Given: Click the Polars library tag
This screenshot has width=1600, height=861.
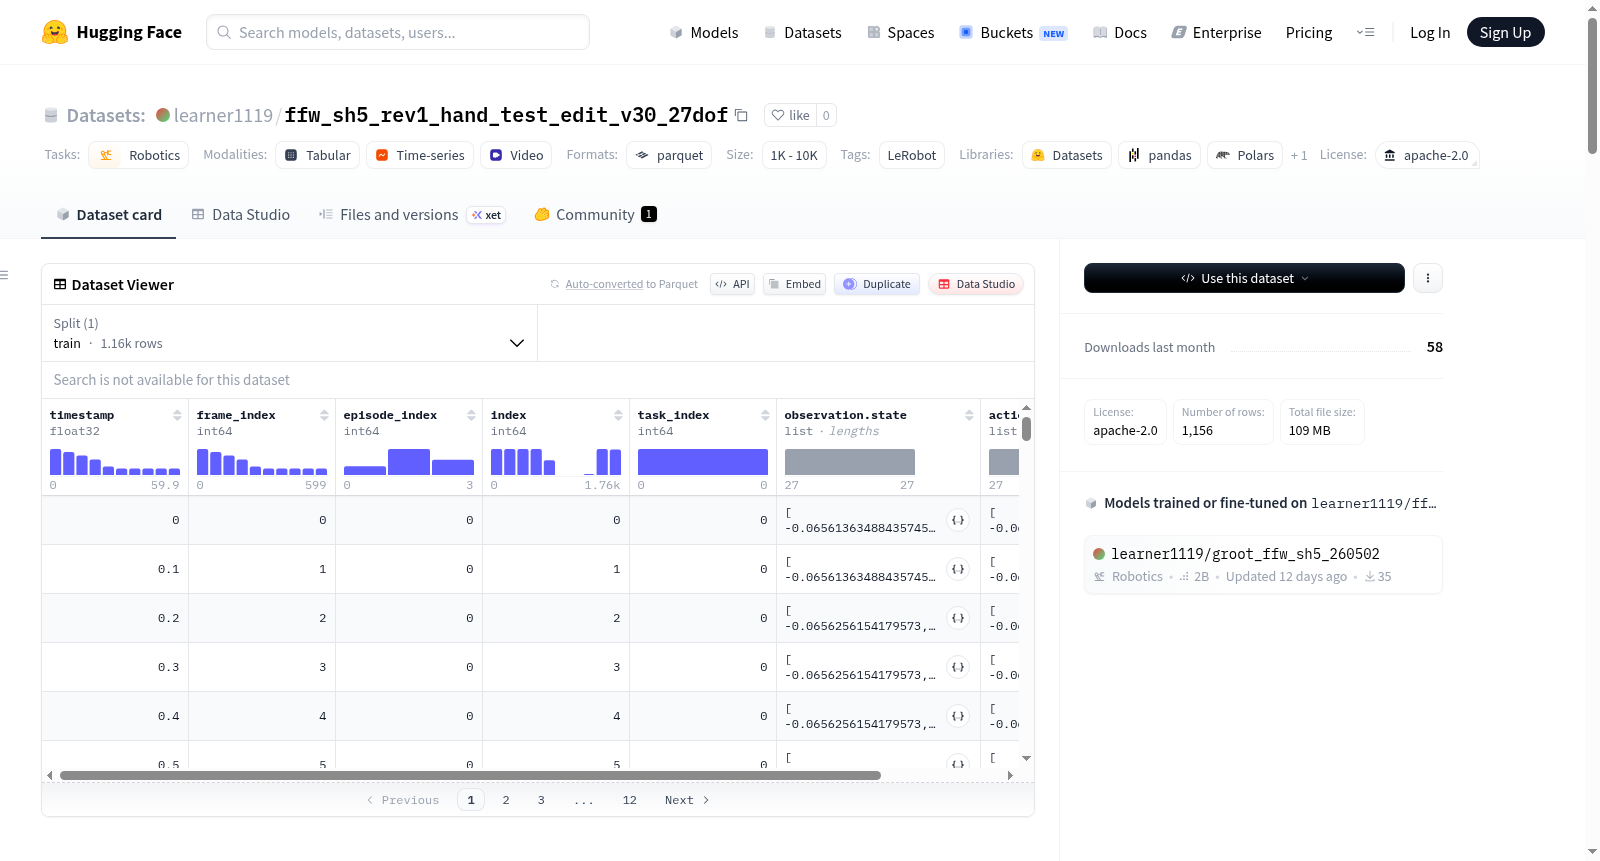Looking at the screenshot, I should coord(1245,155).
